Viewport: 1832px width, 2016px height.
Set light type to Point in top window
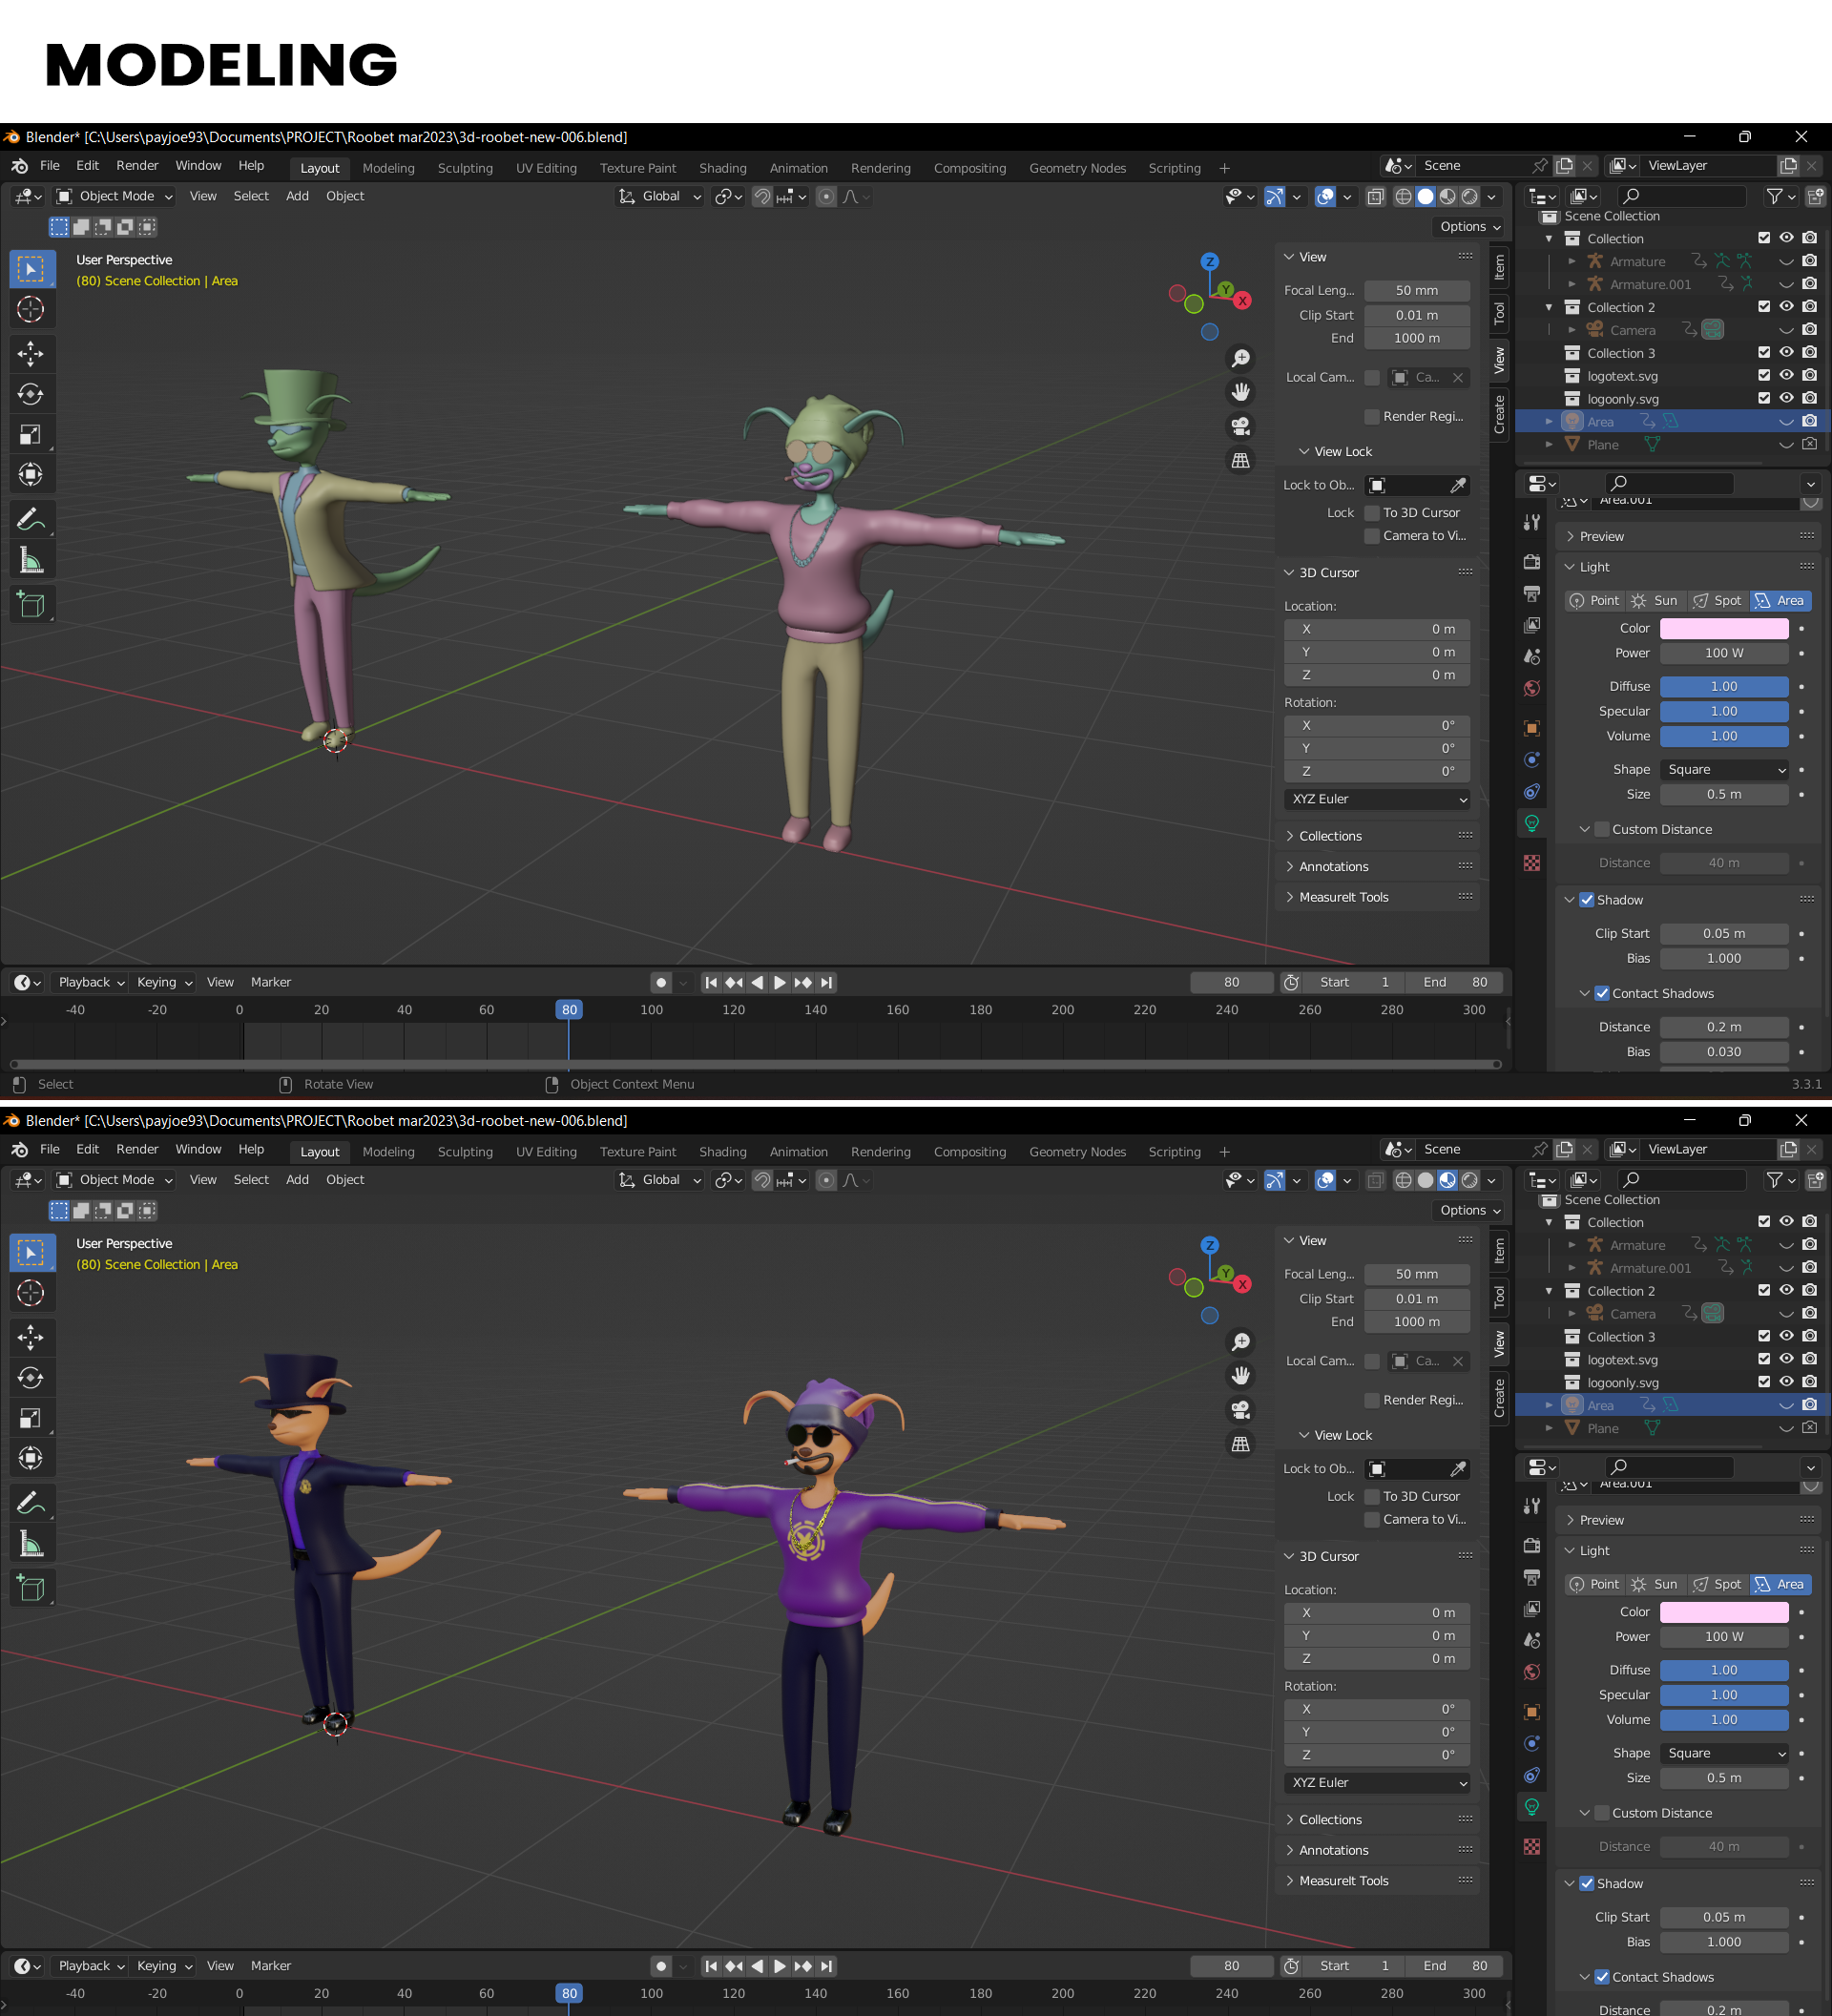(1594, 601)
